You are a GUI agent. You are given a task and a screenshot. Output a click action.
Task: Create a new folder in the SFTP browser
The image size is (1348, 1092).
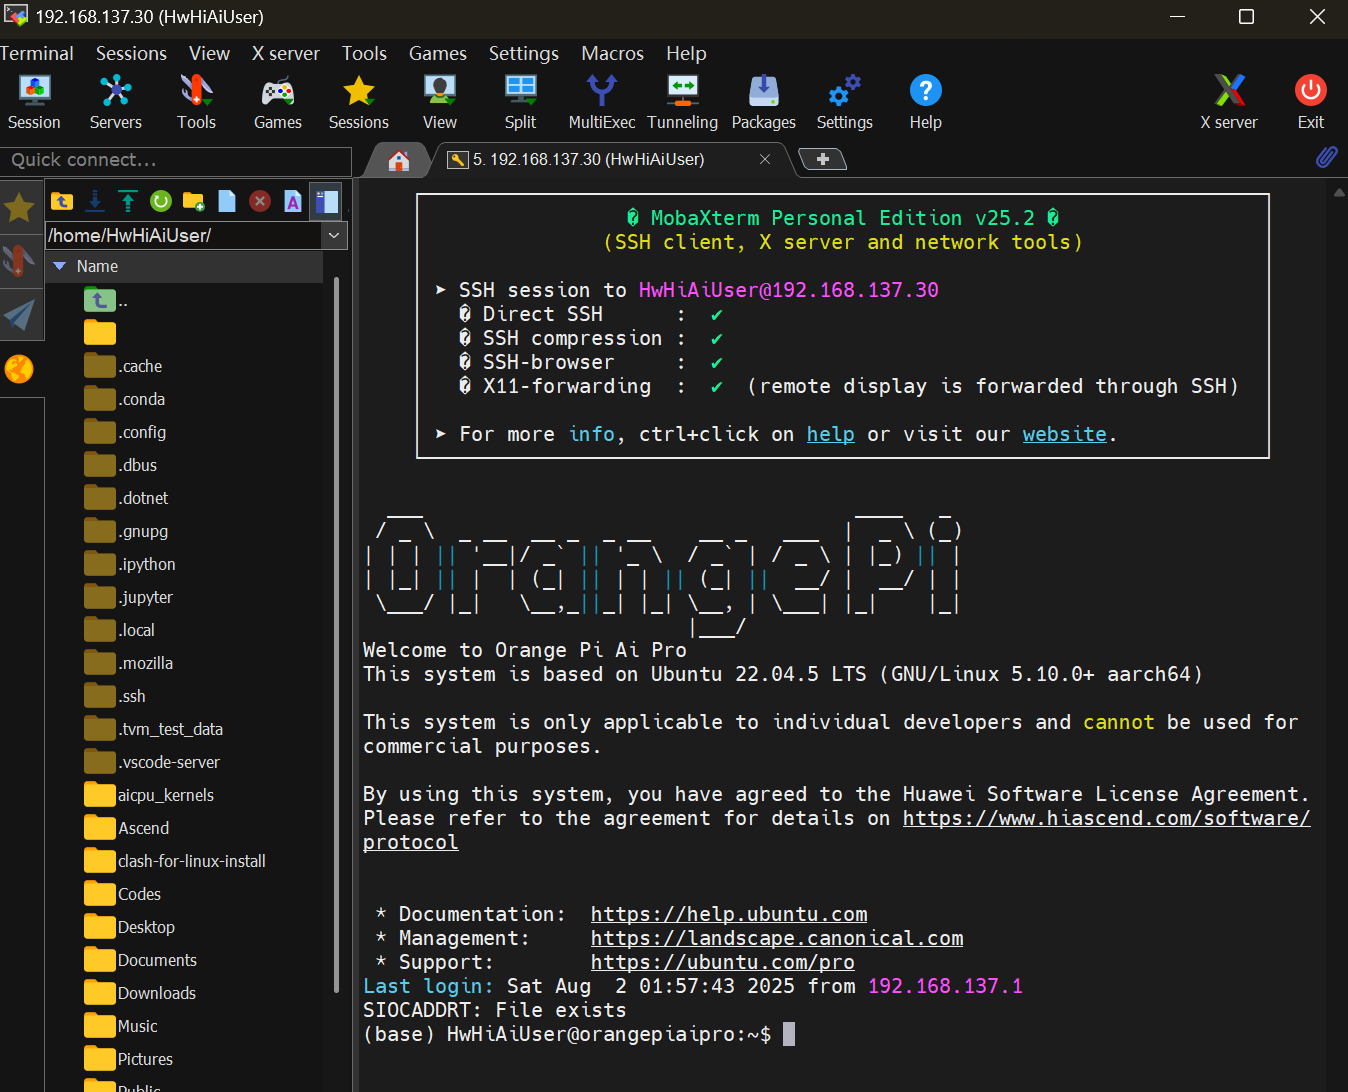194,201
